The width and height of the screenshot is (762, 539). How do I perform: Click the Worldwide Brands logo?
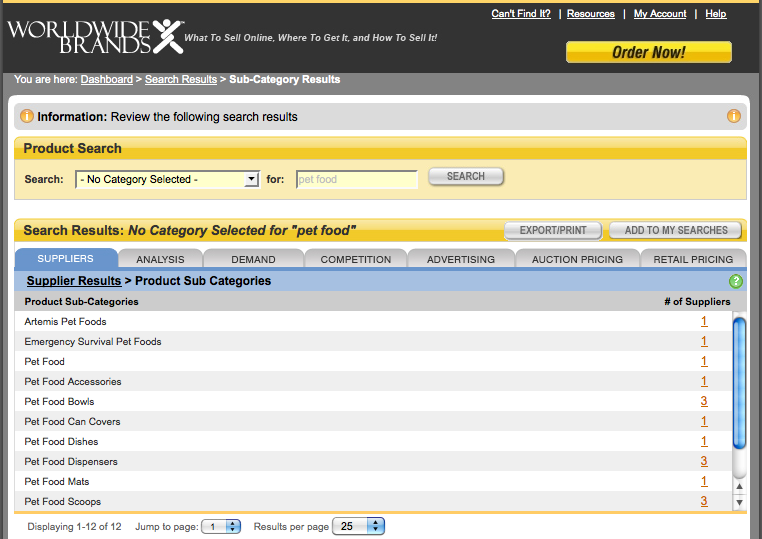click(95, 36)
